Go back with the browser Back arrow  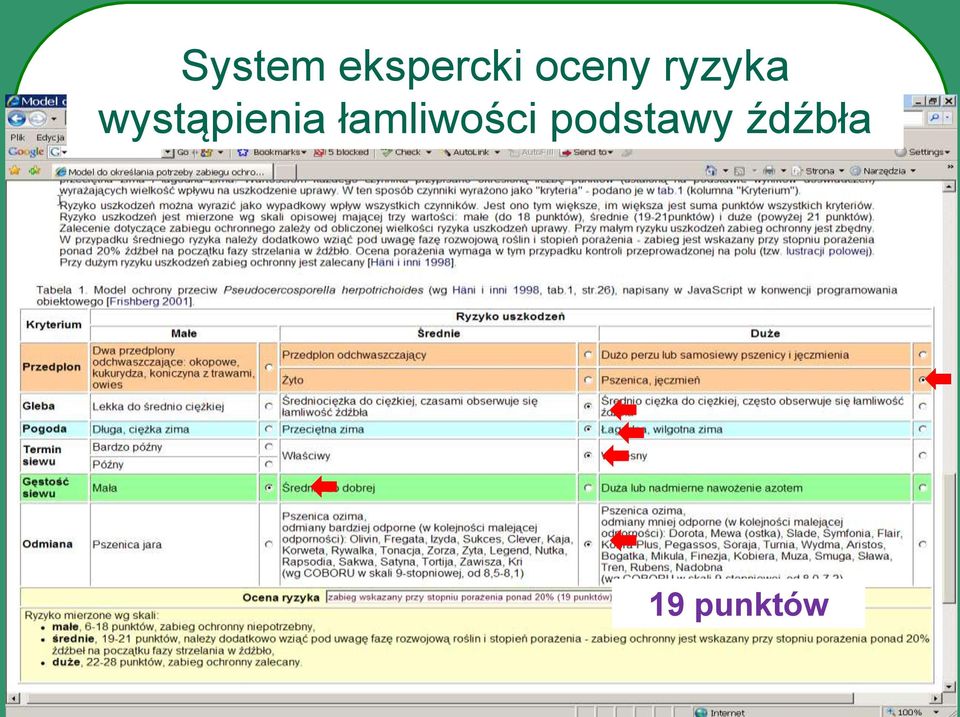17,118
